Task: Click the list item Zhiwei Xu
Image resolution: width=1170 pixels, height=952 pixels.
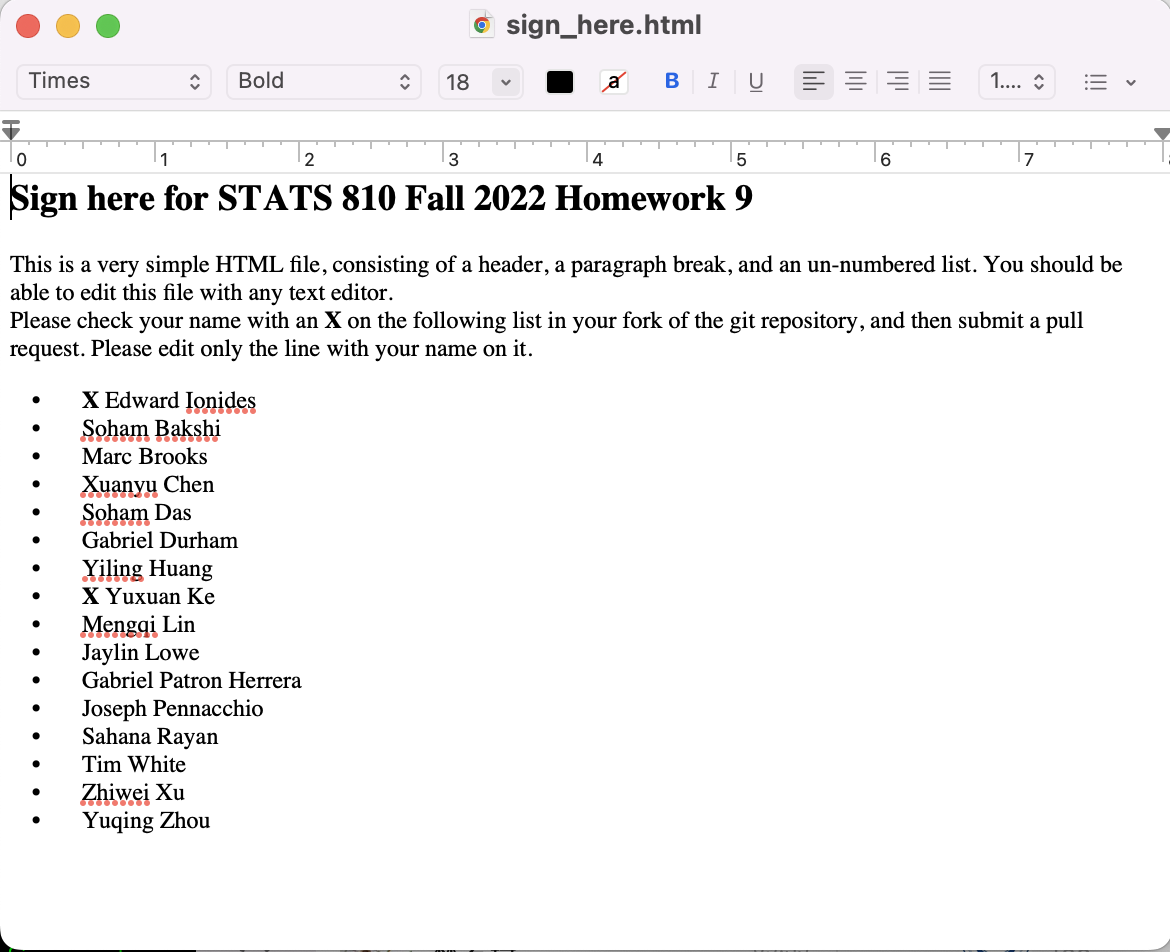Action: [x=133, y=792]
